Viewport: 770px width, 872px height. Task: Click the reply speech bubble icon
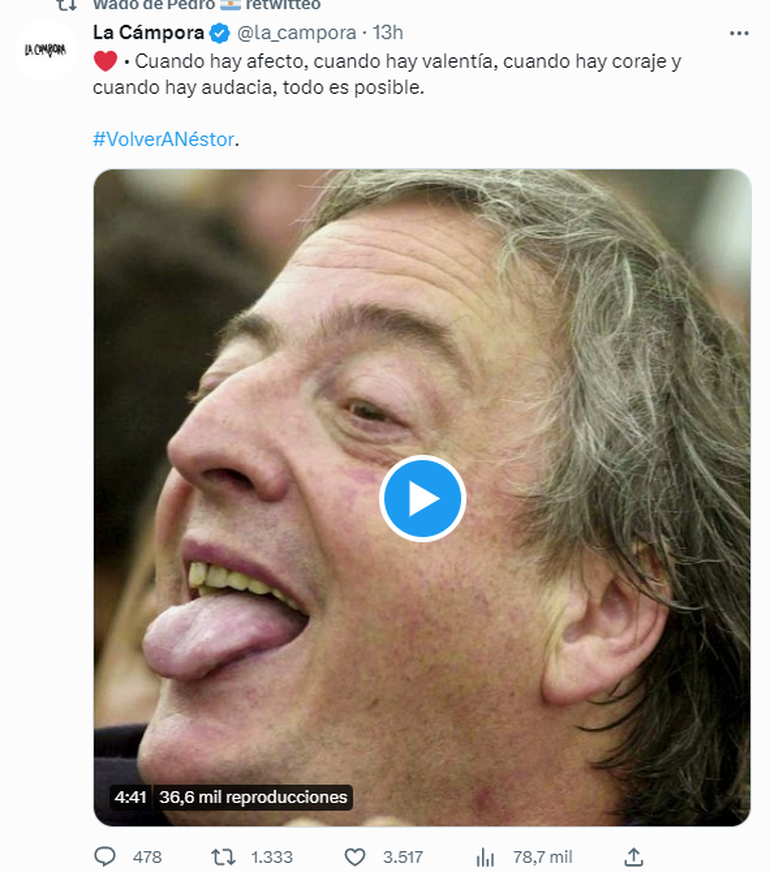pyautogui.click(x=105, y=857)
